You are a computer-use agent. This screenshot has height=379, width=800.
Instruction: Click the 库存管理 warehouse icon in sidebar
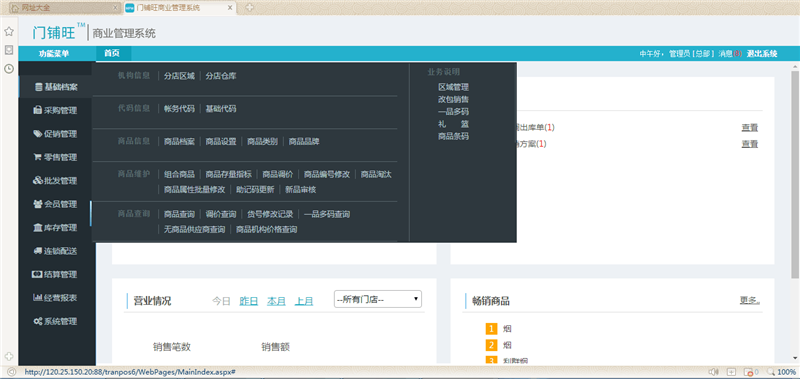click(38, 228)
